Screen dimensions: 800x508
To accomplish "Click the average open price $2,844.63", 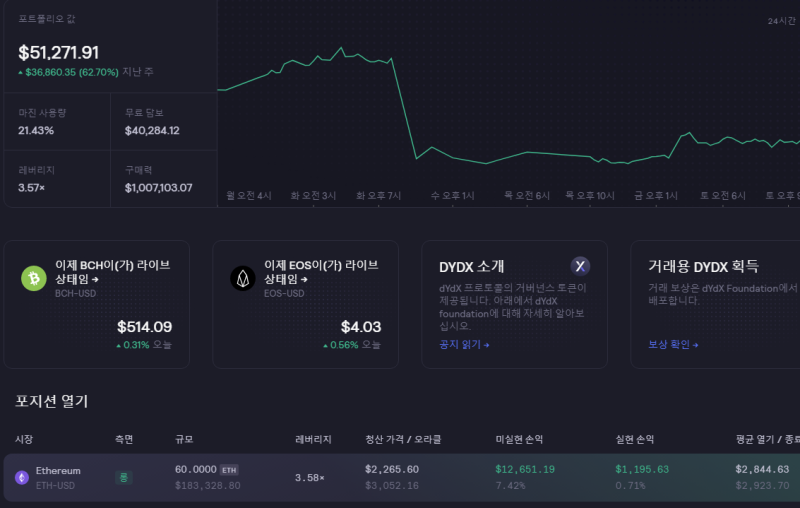I will [762, 469].
